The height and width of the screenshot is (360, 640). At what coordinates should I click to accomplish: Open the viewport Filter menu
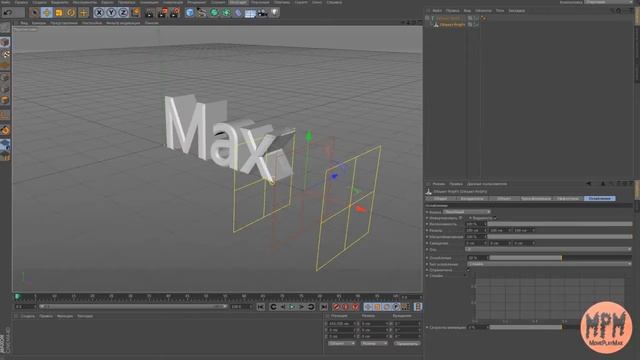point(123,23)
